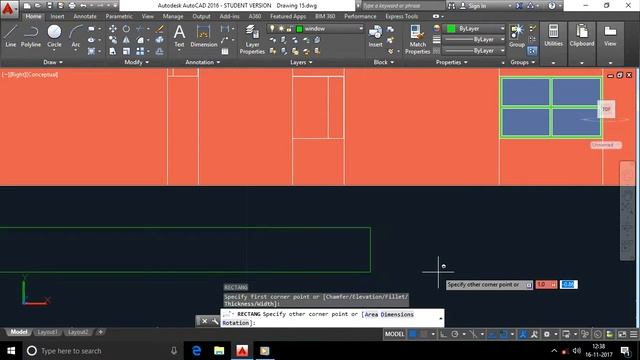The width and height of the screenshot is (640, 360).
Task: Open the Express Tools tab
Action: coord(401,16)
